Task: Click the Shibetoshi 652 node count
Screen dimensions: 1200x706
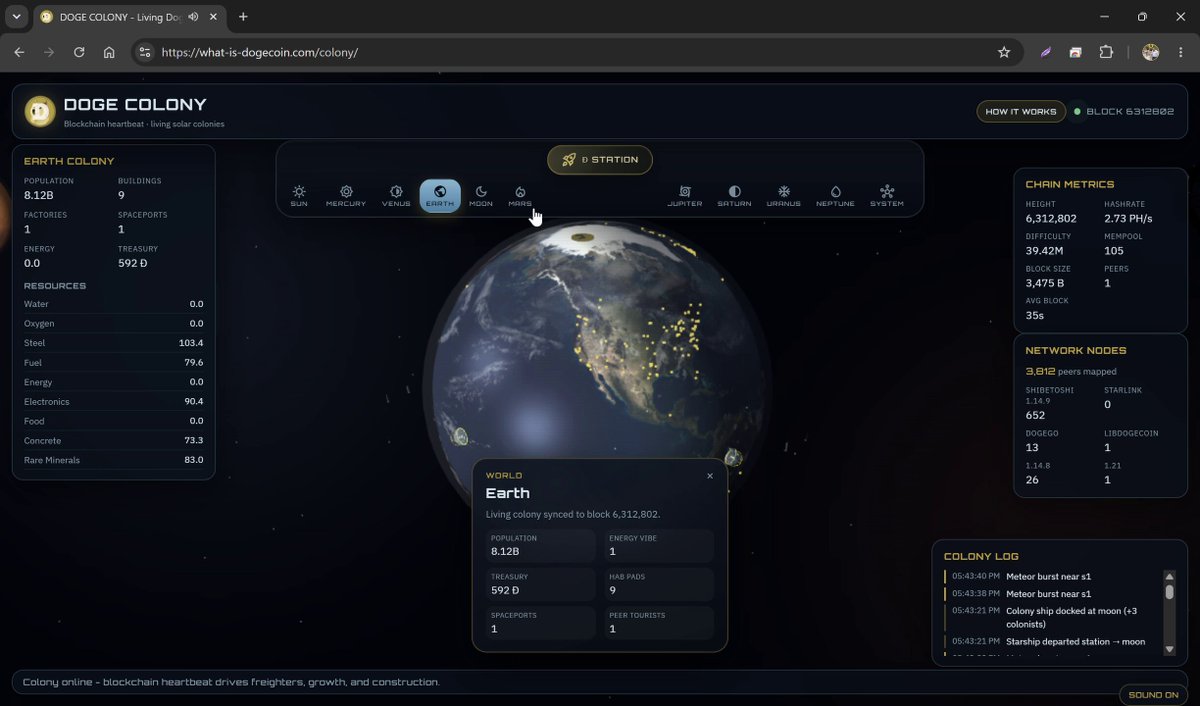Action: pyautogui.click(x=1035, y=415)
